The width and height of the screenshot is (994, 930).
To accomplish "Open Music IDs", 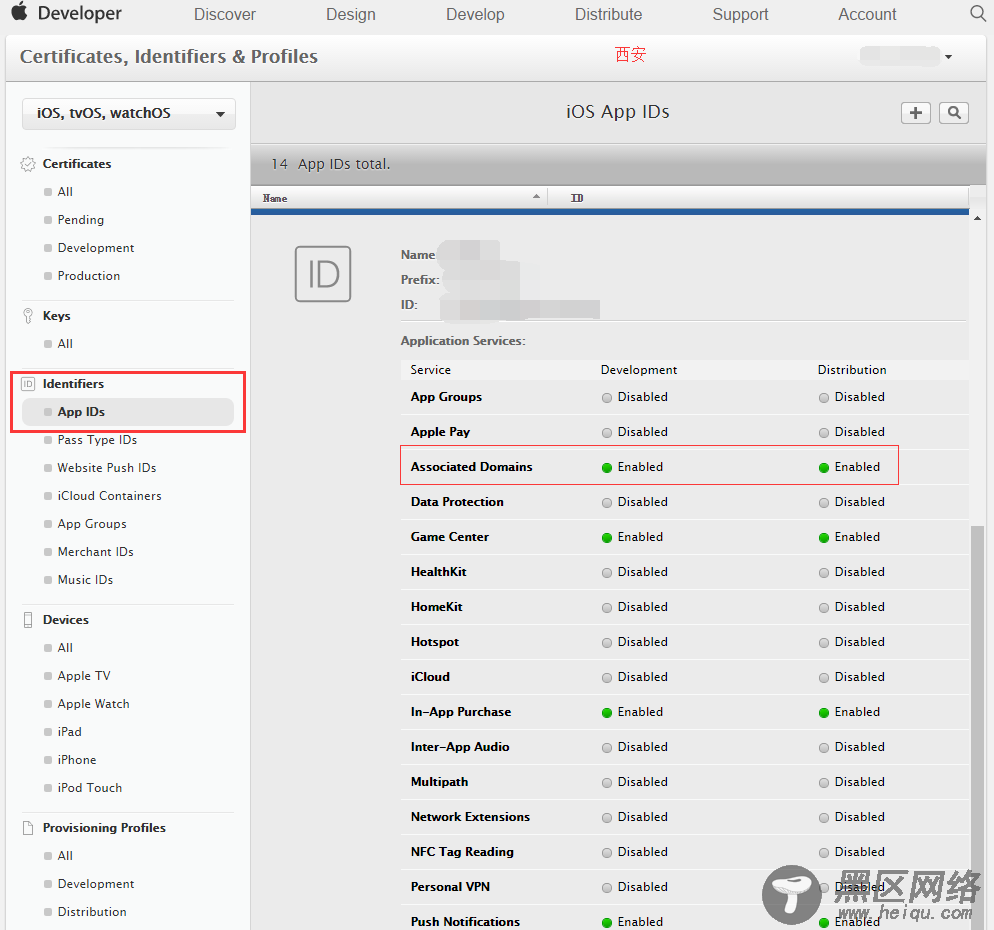I will pos(85,579).
